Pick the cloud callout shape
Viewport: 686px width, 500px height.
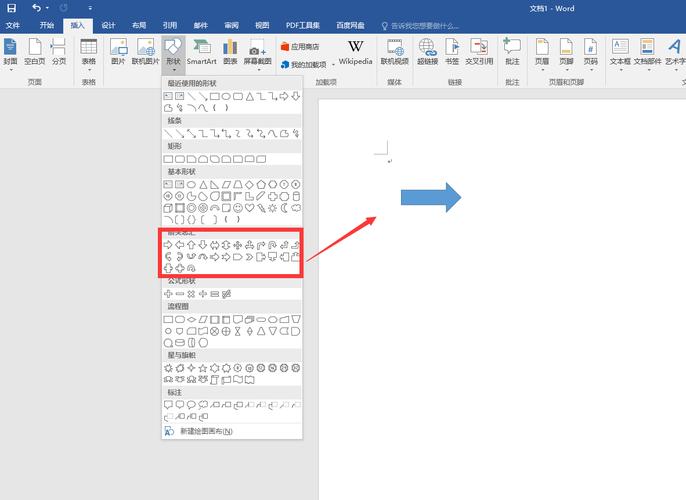point(203,405)
